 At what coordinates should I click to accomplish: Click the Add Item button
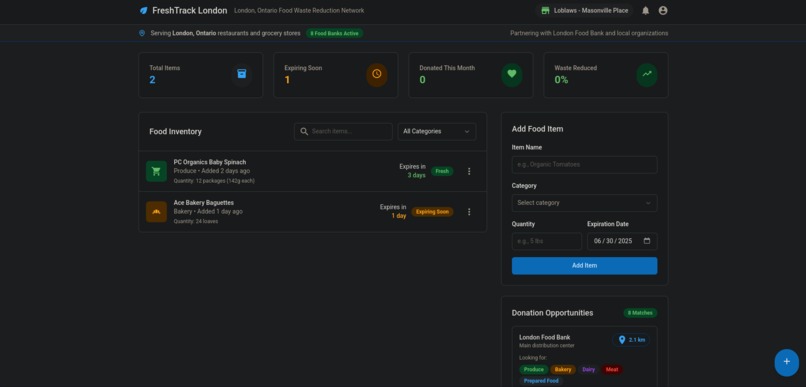click(584, 266)
